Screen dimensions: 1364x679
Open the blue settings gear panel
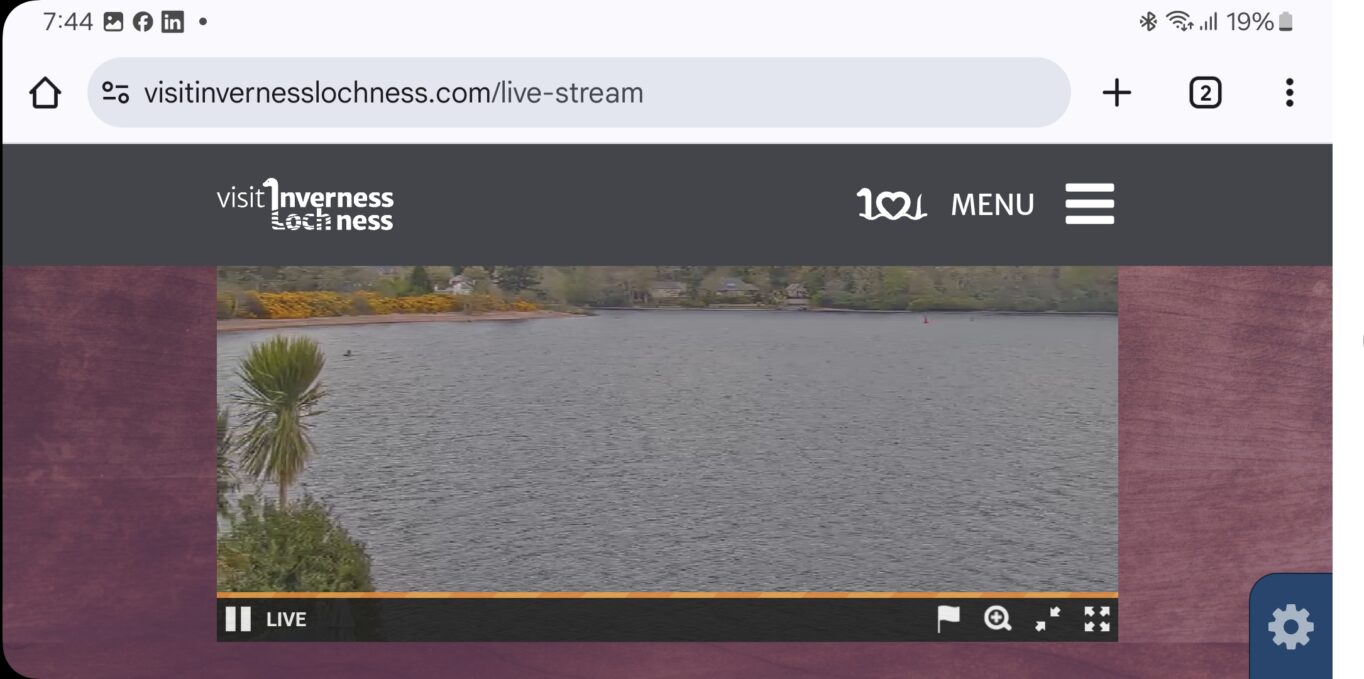pyautogui.click(x=1291, y=627)
